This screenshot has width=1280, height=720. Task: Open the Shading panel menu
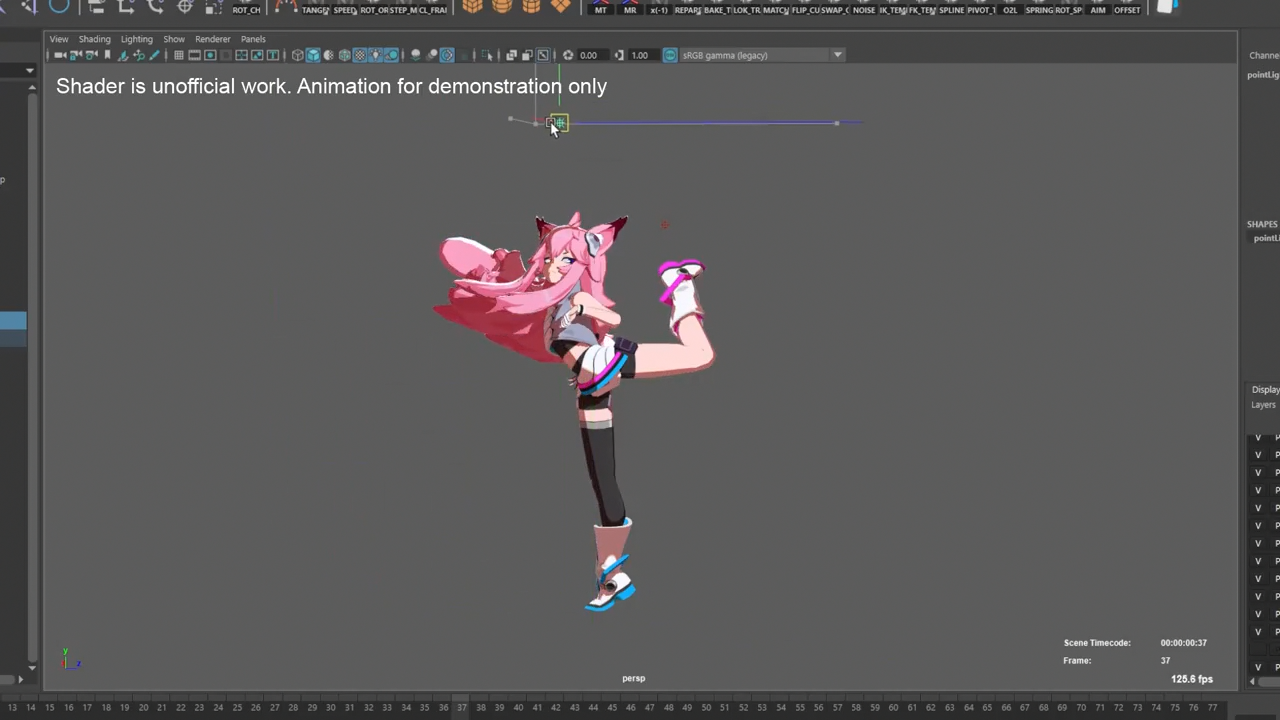point(95,39)
